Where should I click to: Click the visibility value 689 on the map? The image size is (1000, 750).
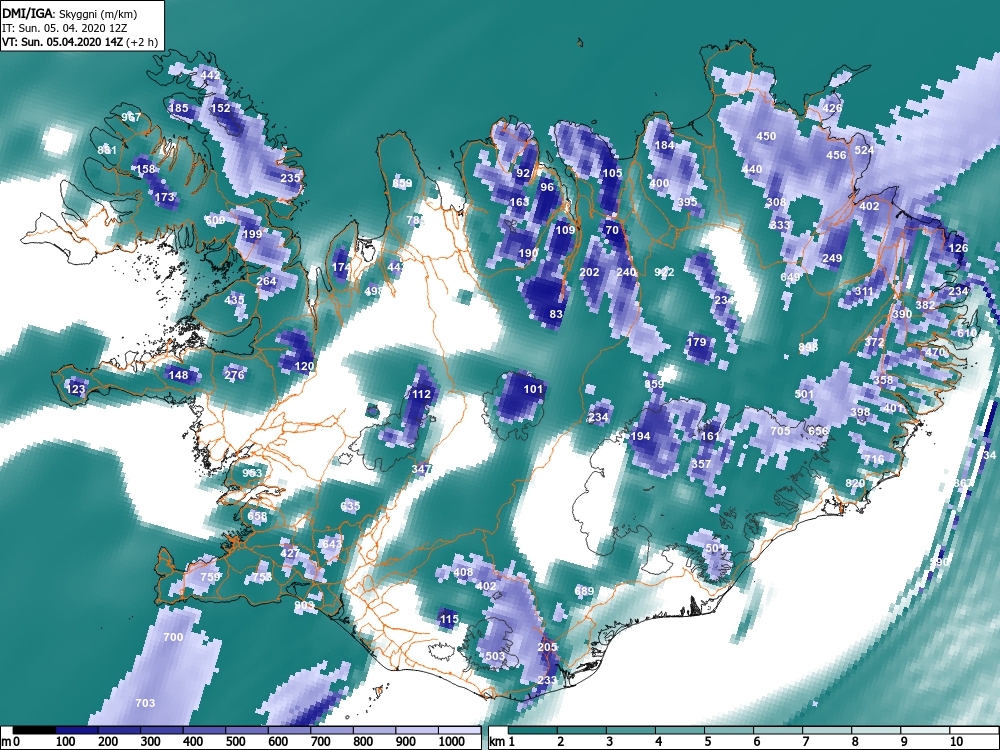coord(584,591)
